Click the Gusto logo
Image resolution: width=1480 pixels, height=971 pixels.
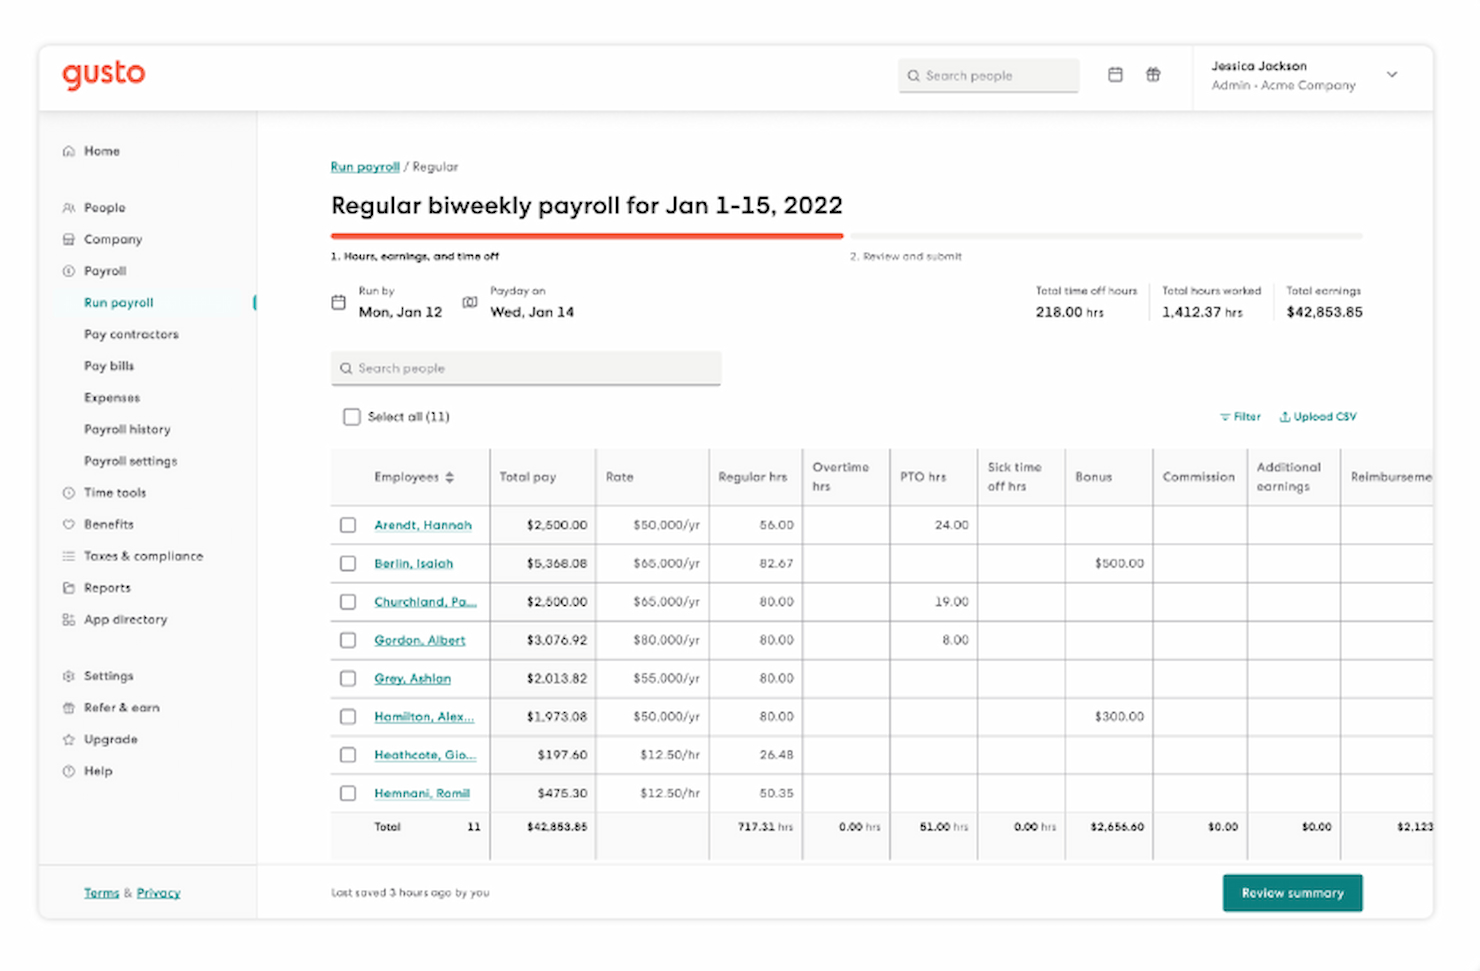[x=103, y=74]
